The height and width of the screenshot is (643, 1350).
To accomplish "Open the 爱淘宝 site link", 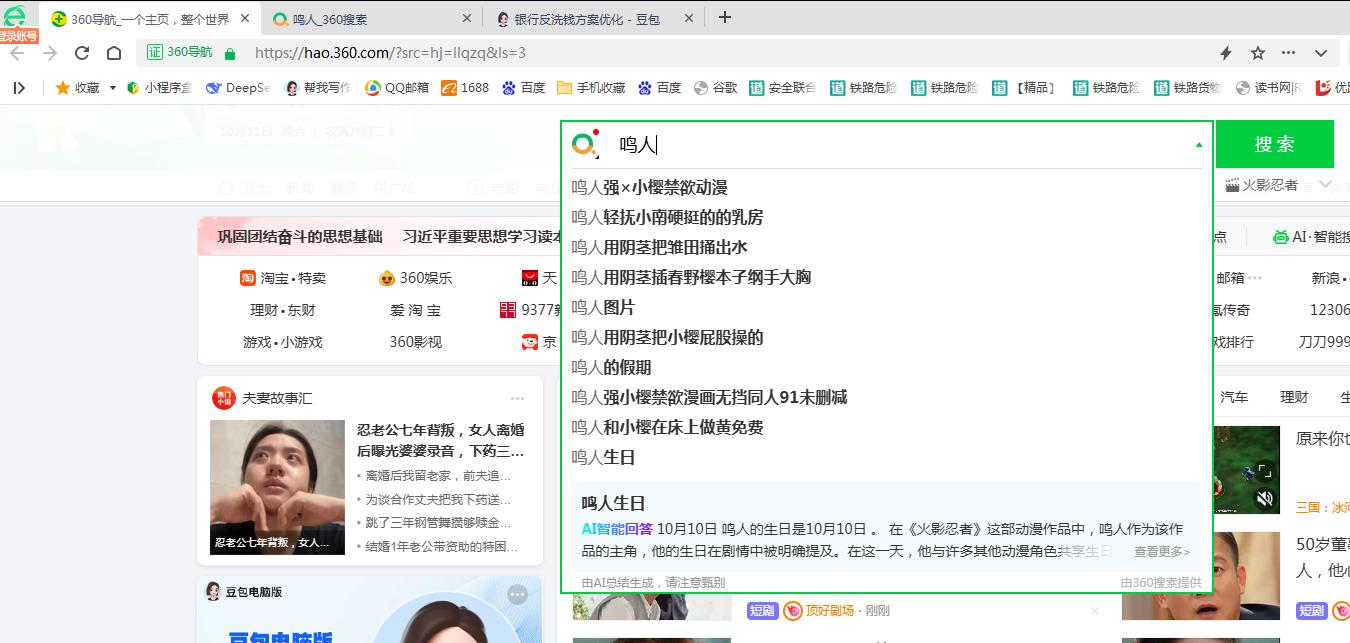I will (x=415, y=310).
